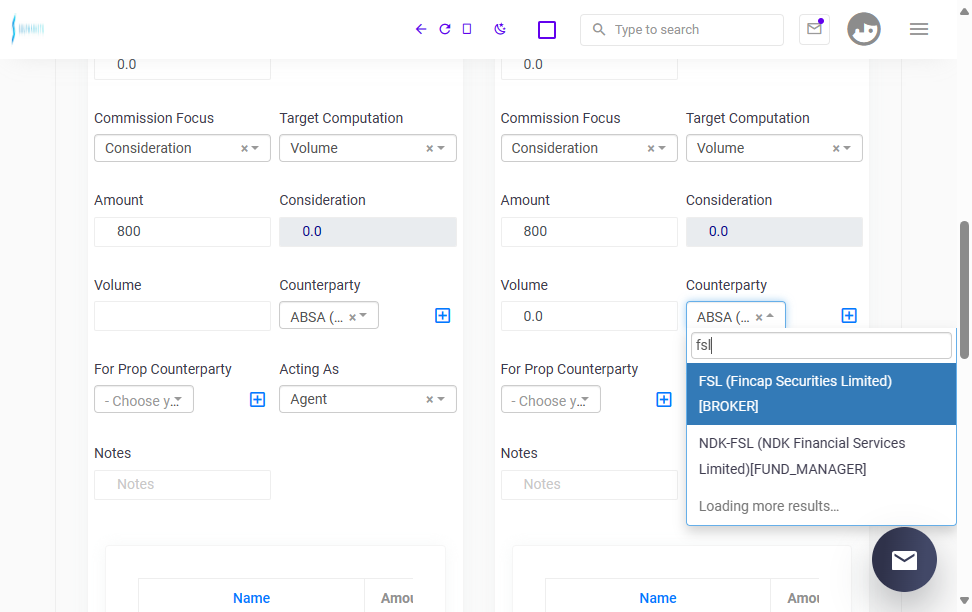Open left Commission Focus dropdown
972x612 pixels.
coord(182,148)
